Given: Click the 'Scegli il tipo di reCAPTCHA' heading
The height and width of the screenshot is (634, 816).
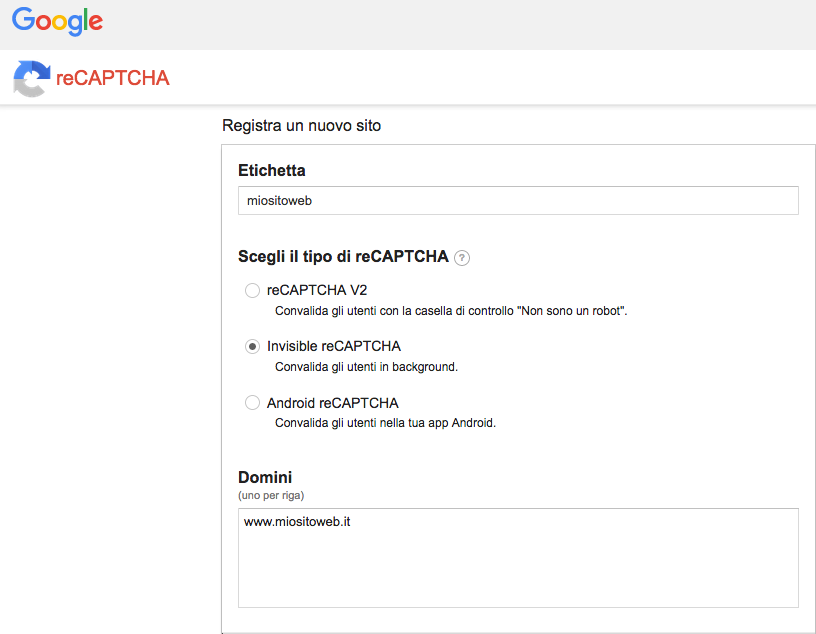Looking at the screenshot, I should click(x=343, y=257).
